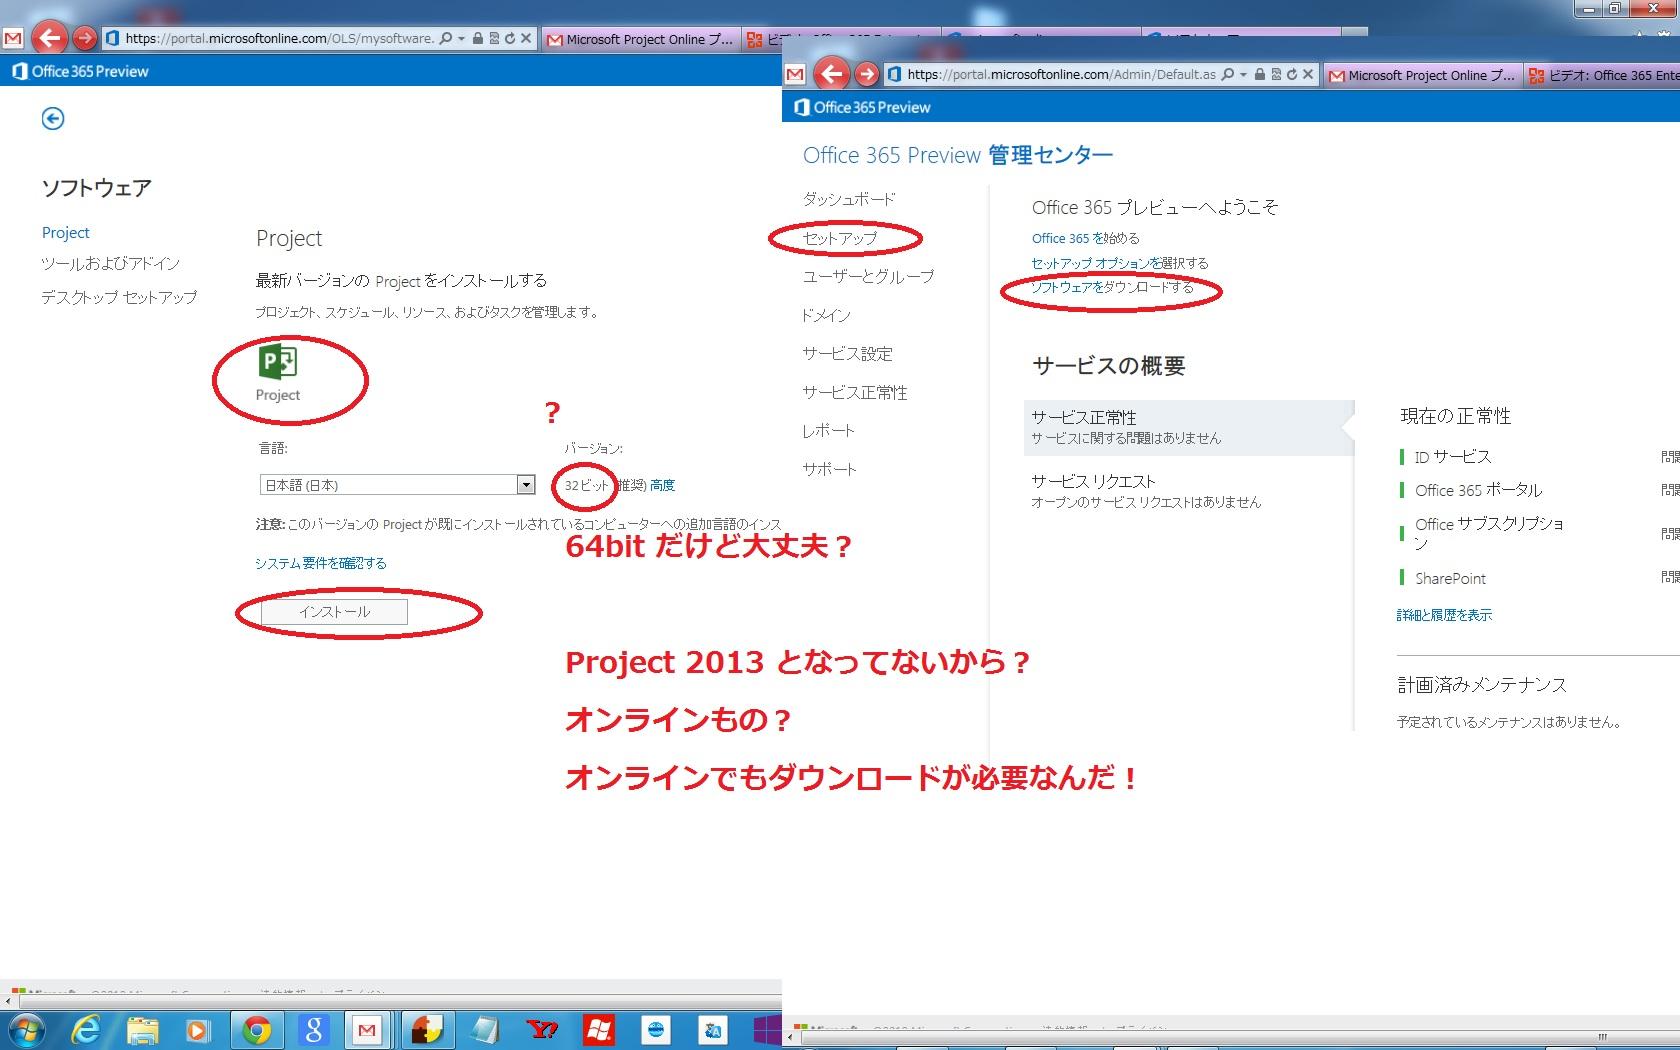Screen dimensions: 1680x1050
Task: Open the Windows Start menu
Action: pyautogui.click(x=27, y=1030)
